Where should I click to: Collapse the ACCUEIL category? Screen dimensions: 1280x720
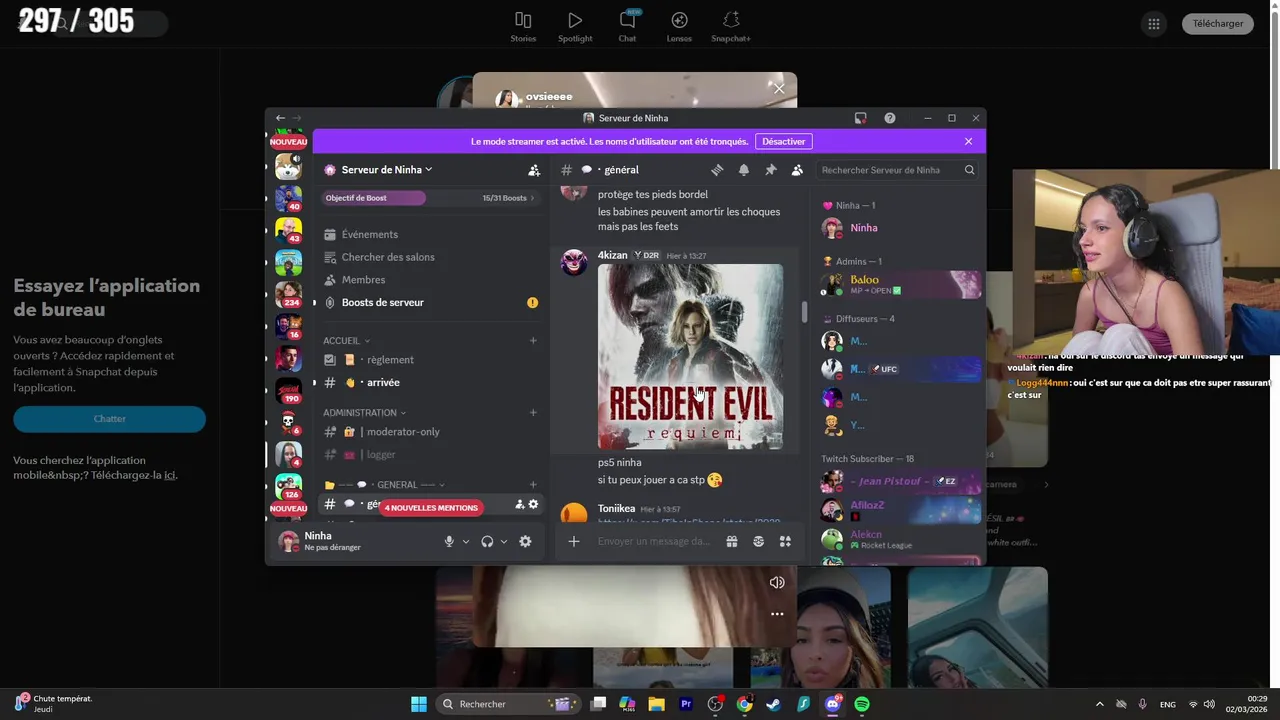(346, 341)
